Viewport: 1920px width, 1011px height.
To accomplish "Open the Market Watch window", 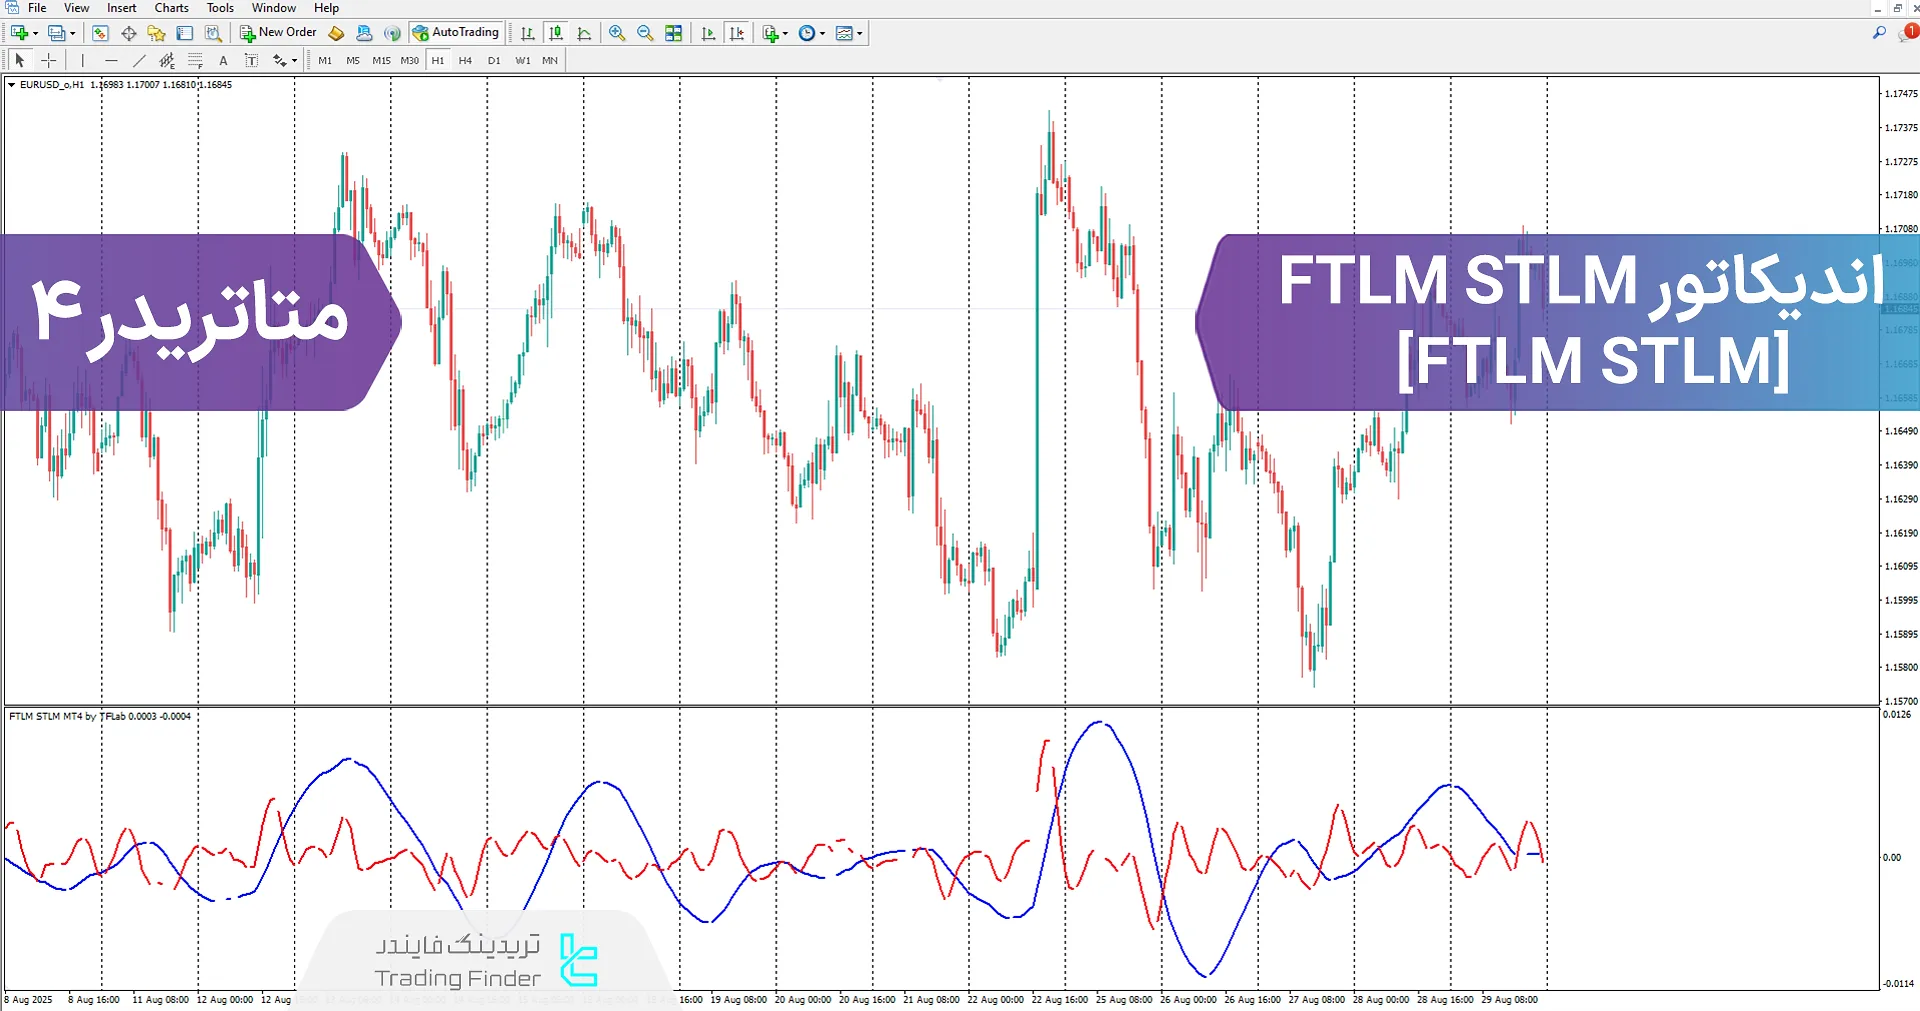I will [100, 32].
